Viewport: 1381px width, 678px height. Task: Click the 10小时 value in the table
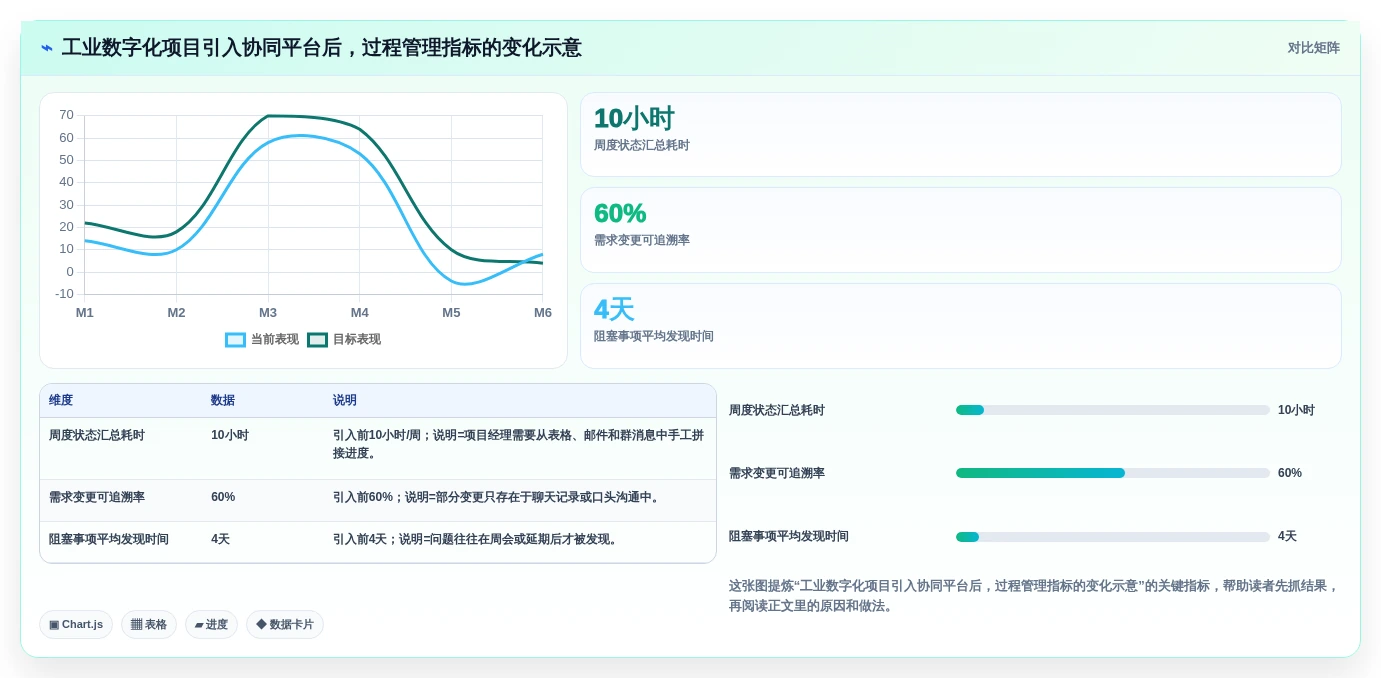[230, 436]
